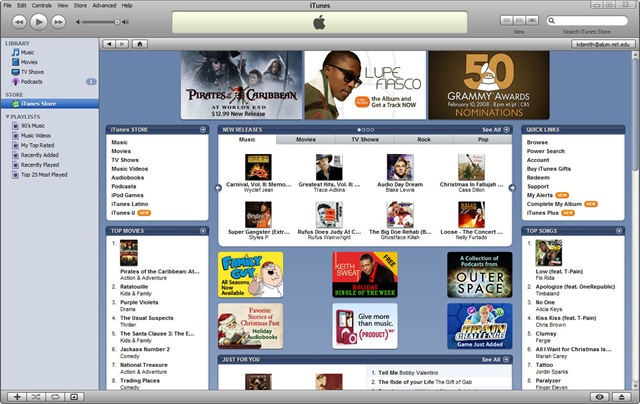Adjust the volume slider knob
This screenshot has width=640, height=404.
click(117, 22)
